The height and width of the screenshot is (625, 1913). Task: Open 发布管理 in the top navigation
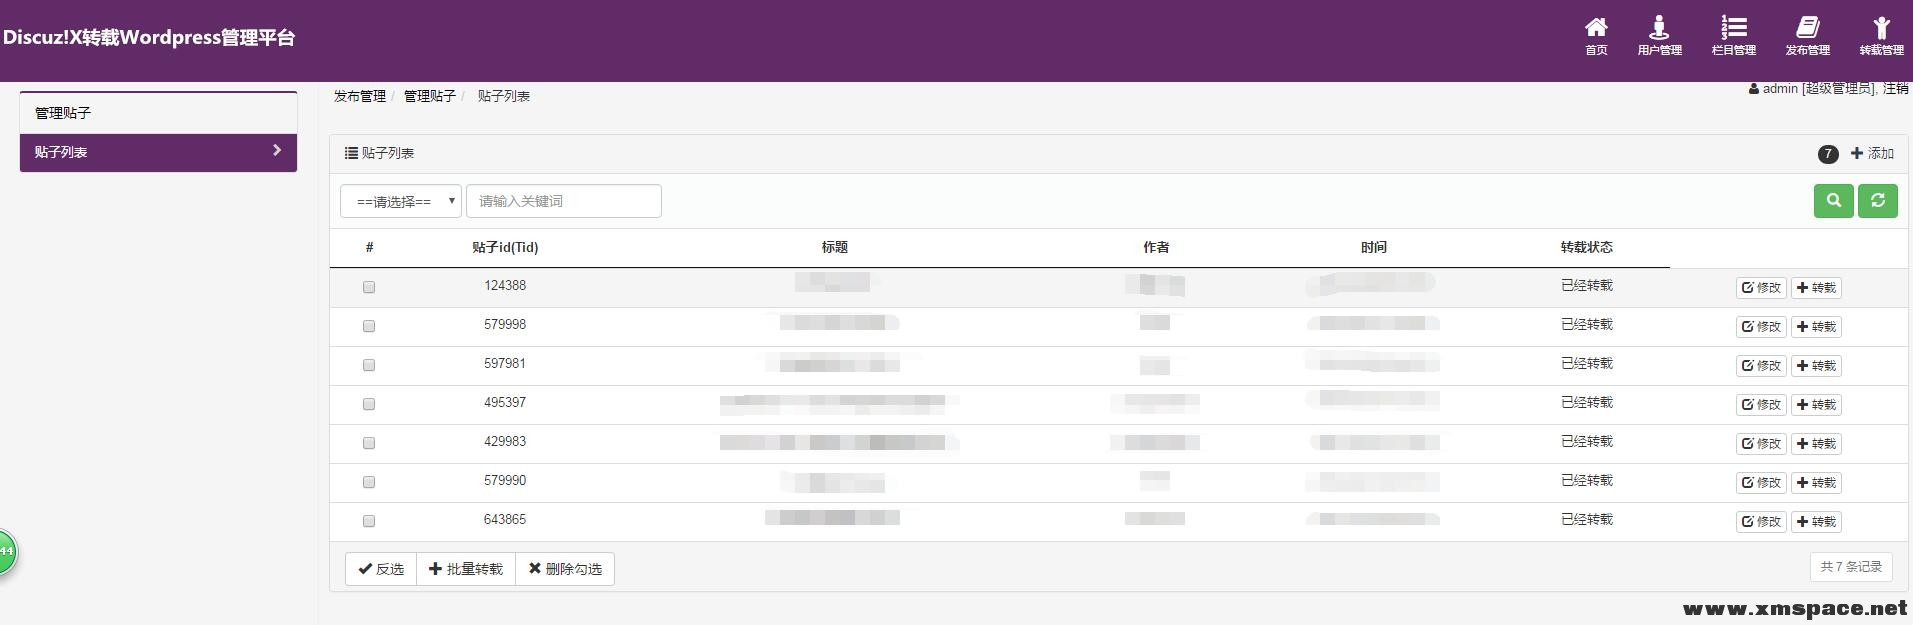[x=1807, y=37]
